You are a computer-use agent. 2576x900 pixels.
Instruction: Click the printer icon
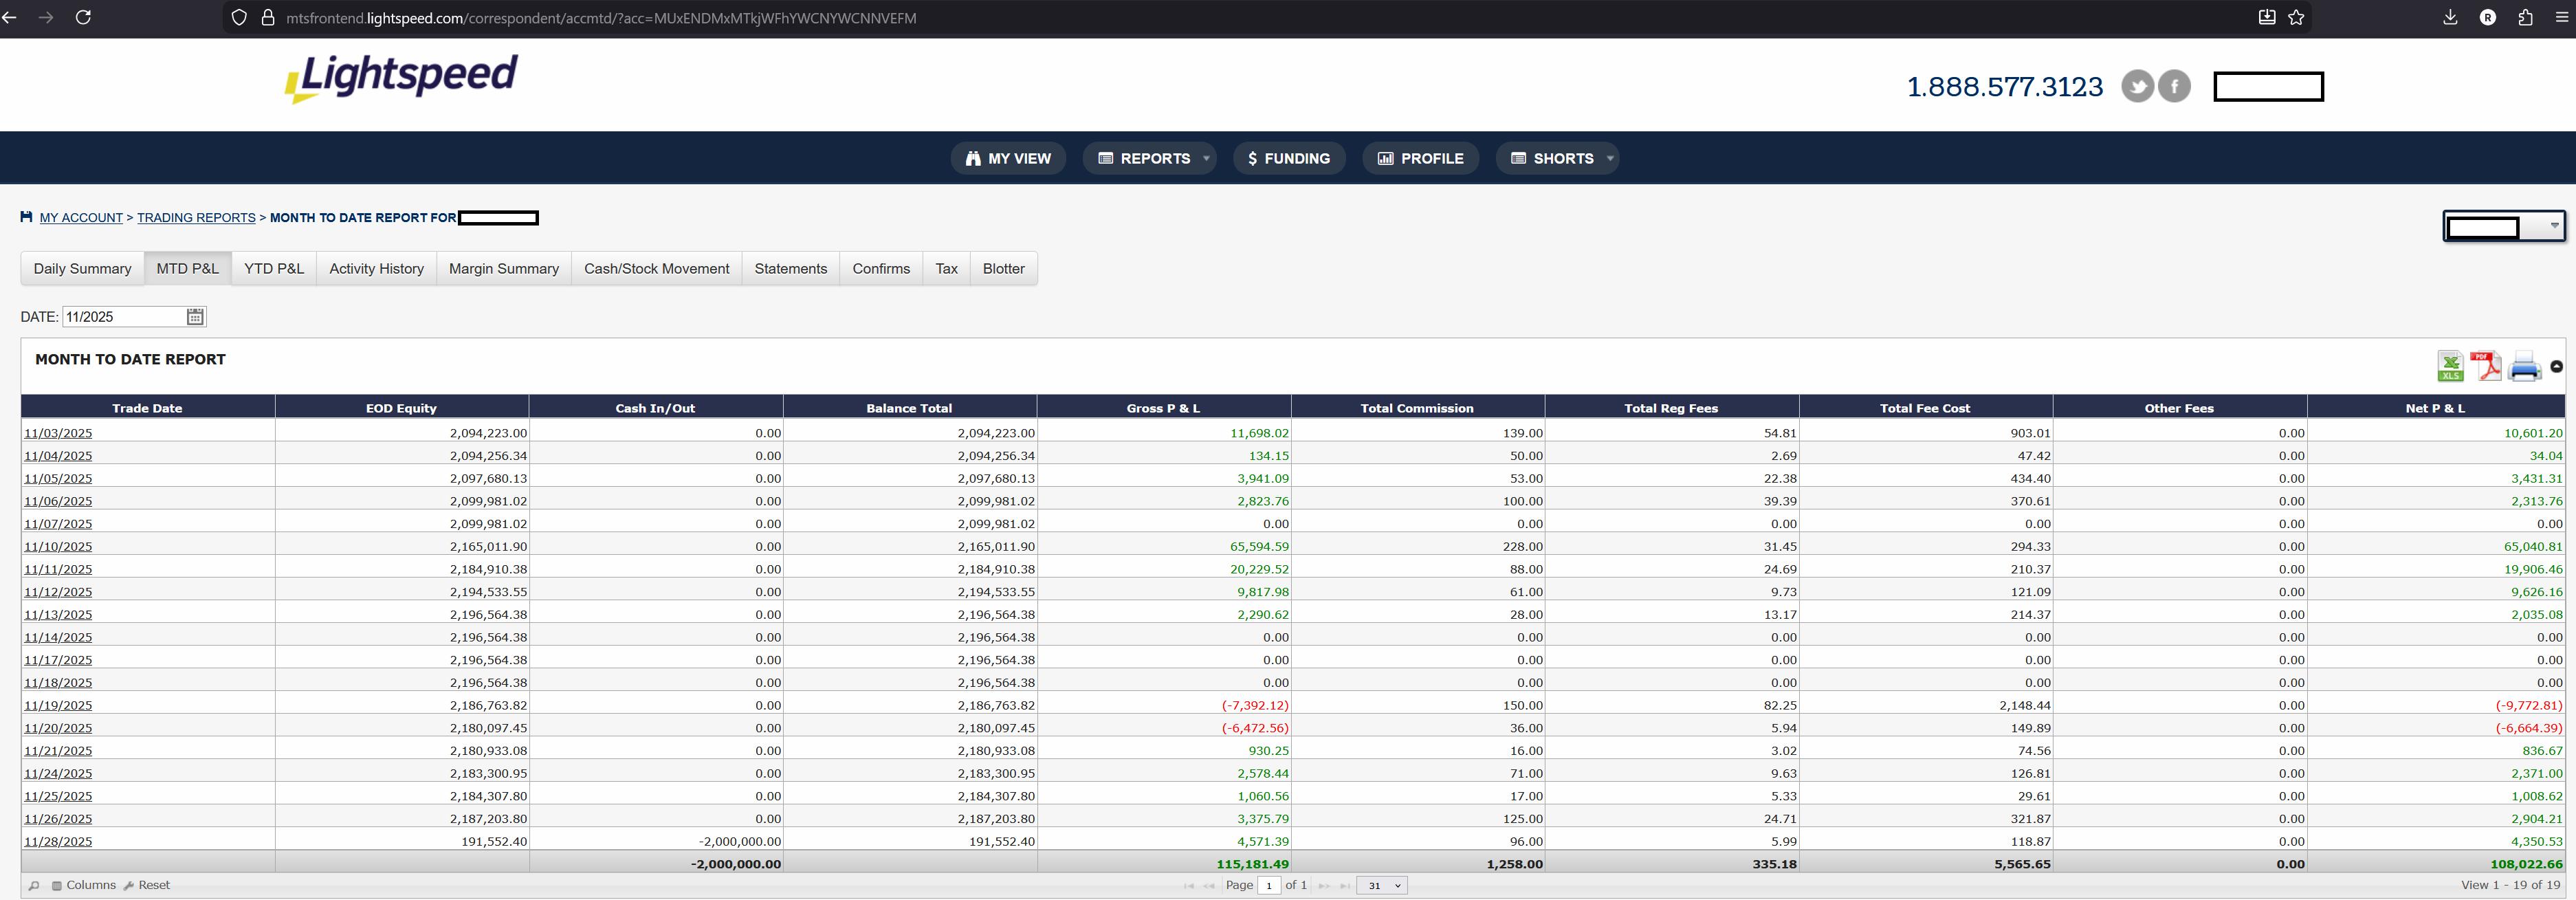coord(2524,367)
